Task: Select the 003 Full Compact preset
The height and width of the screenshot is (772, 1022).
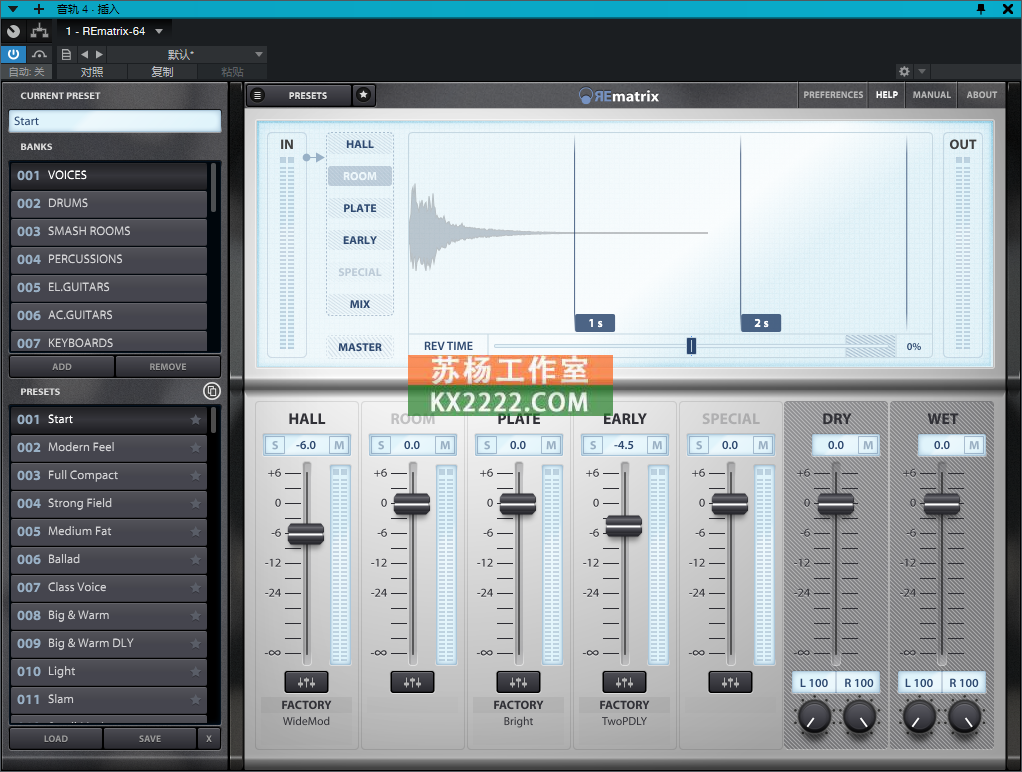Action: 108,475
